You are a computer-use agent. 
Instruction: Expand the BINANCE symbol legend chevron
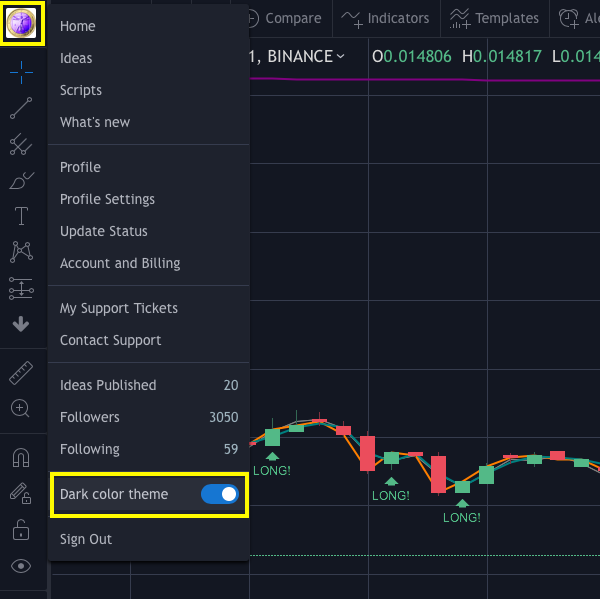(x=341, y=57)
